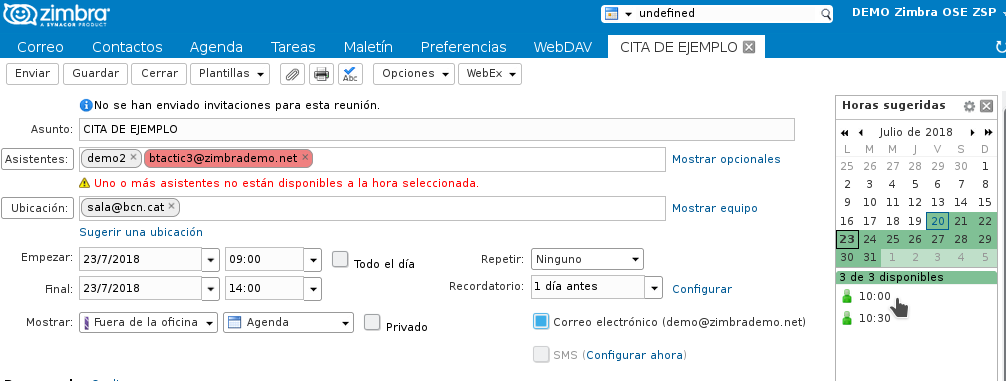
Task: Open the Preferencias tab
Action: (x=463, y=47)
